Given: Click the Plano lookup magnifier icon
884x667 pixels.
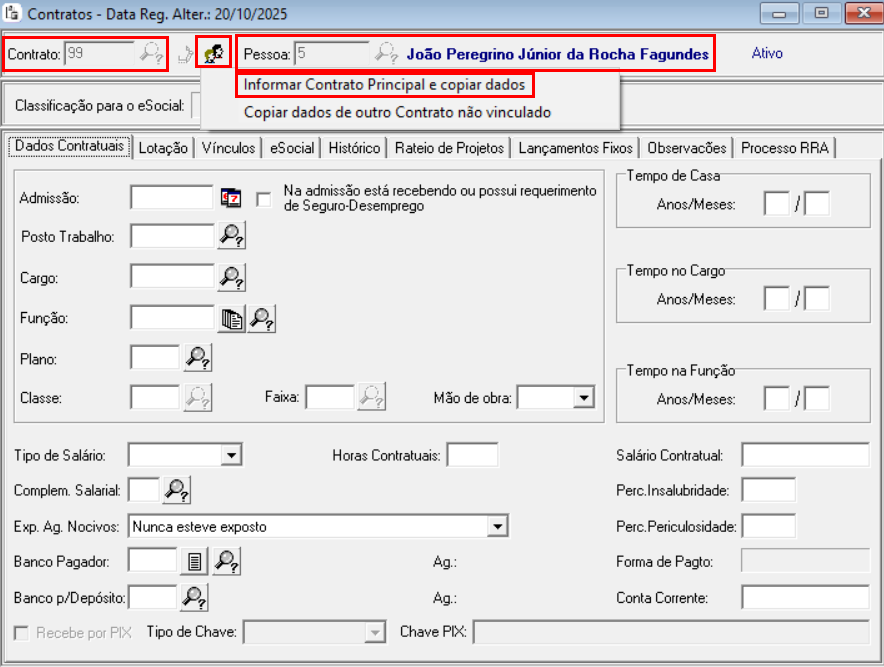Looking at the screenshot, I should click(197, 357).
